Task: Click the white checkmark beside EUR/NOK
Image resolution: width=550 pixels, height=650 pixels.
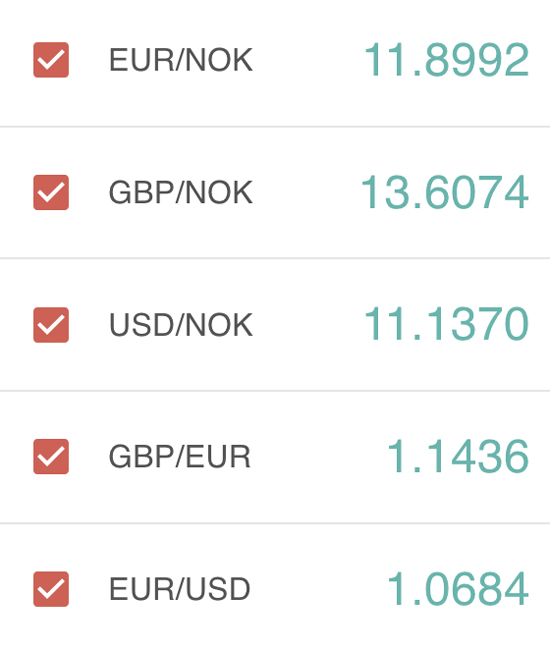Action: point(51,60)
